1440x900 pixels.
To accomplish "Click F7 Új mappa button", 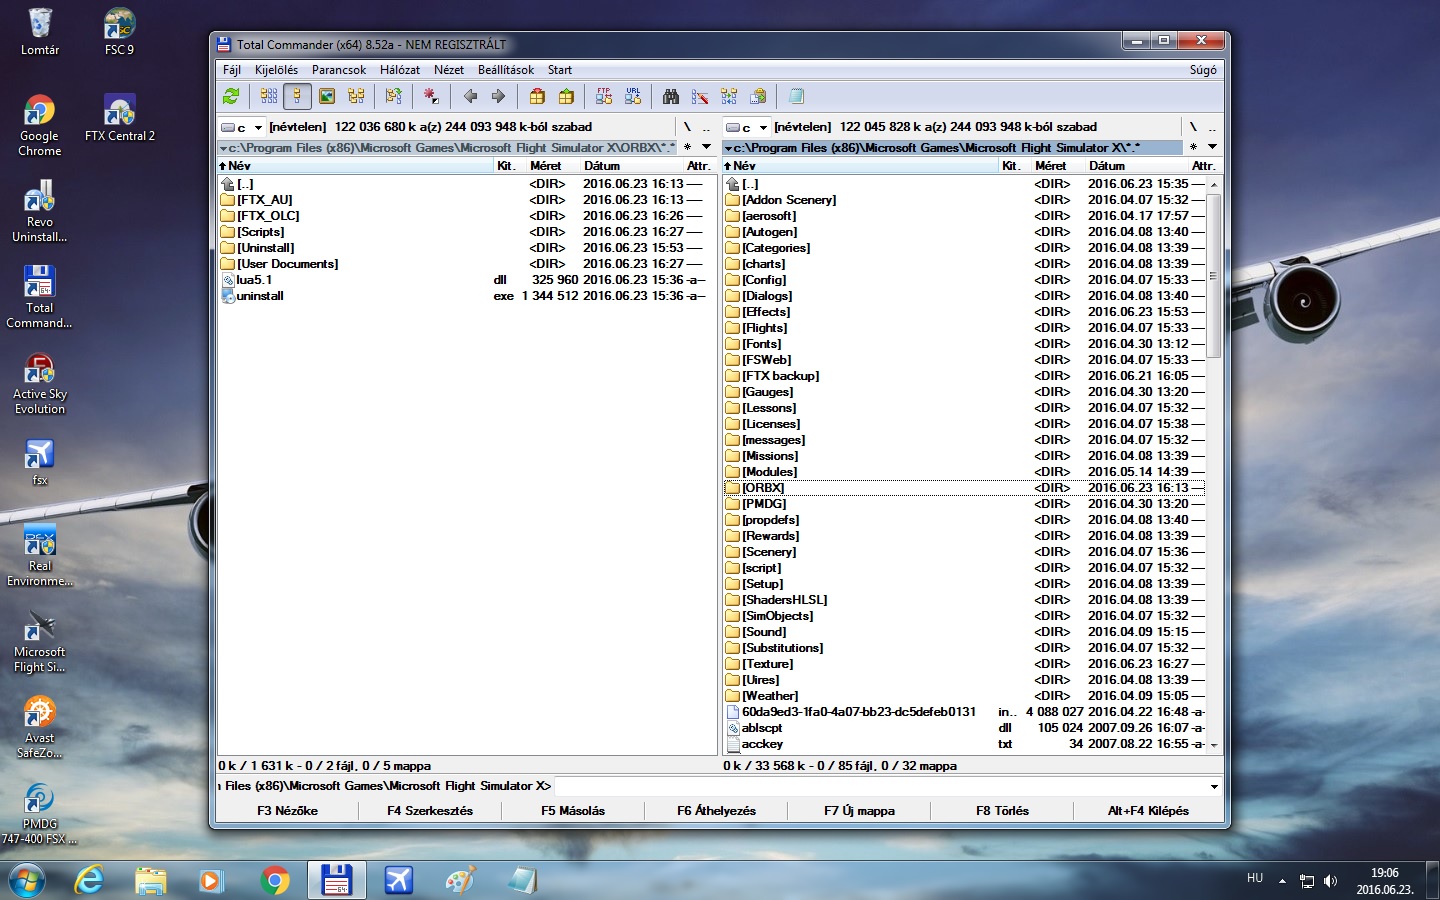I will click(859, 811).
